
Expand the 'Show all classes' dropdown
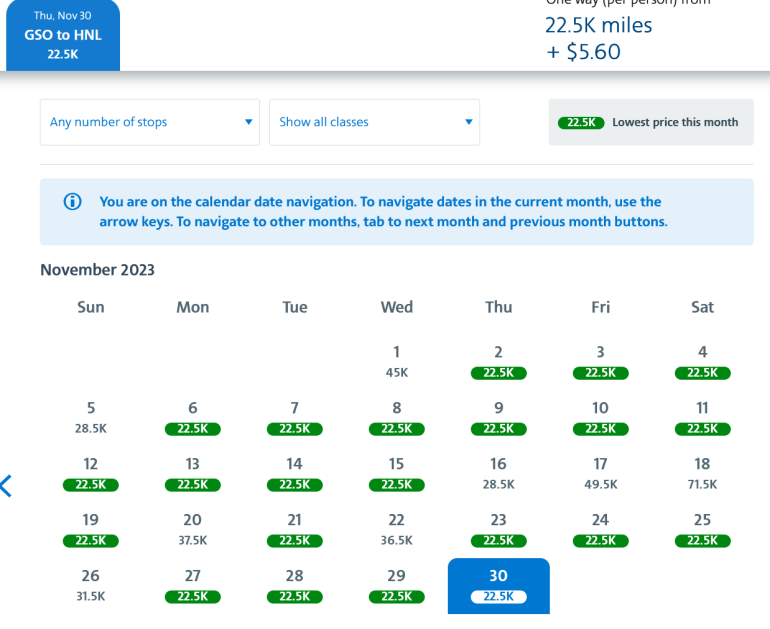tap(374, 122)
